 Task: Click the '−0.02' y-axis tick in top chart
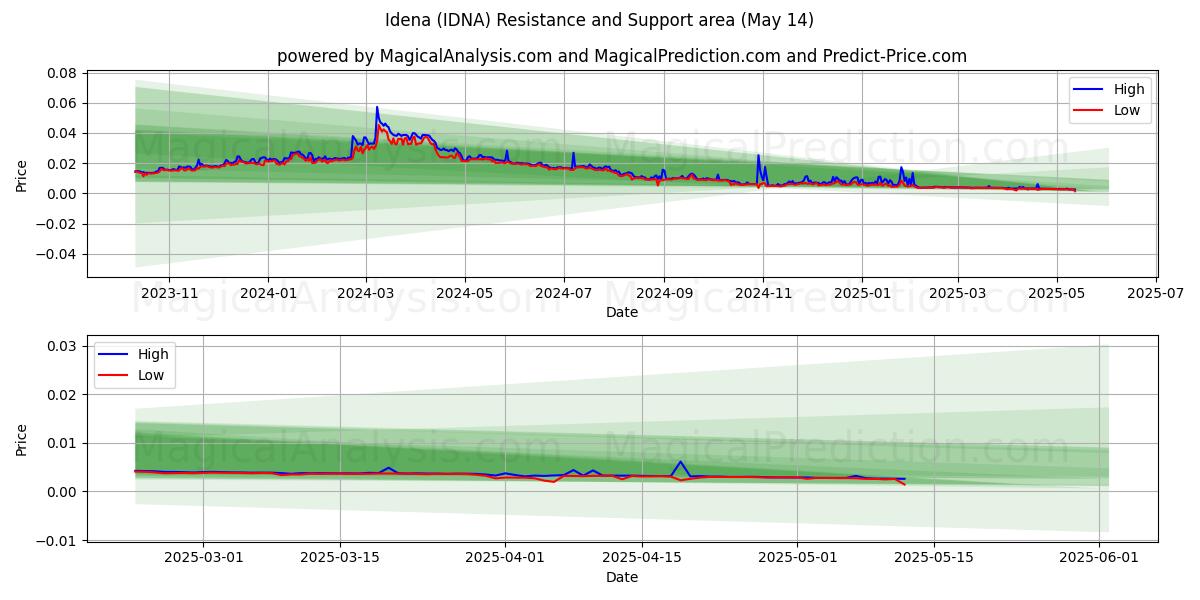56,224
